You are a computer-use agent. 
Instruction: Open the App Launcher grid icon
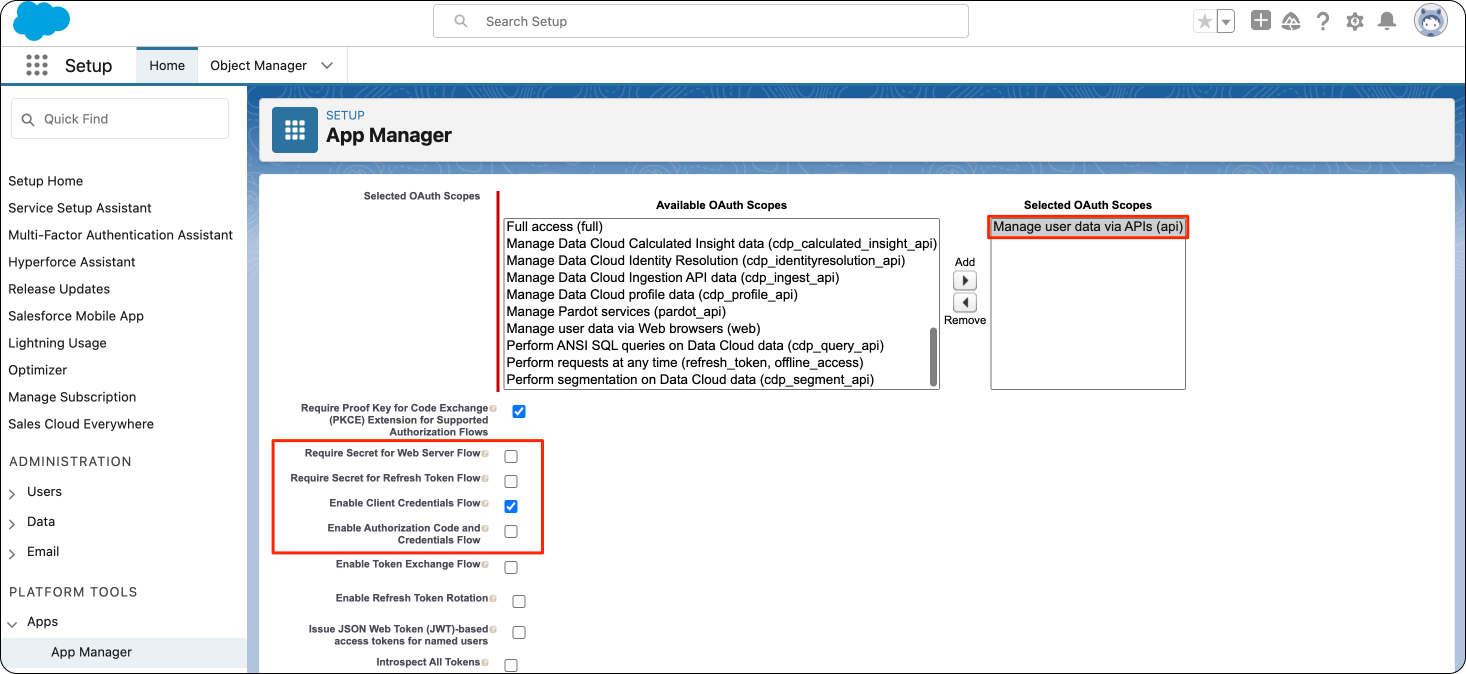pyautogui.click(x=37, y=65)
